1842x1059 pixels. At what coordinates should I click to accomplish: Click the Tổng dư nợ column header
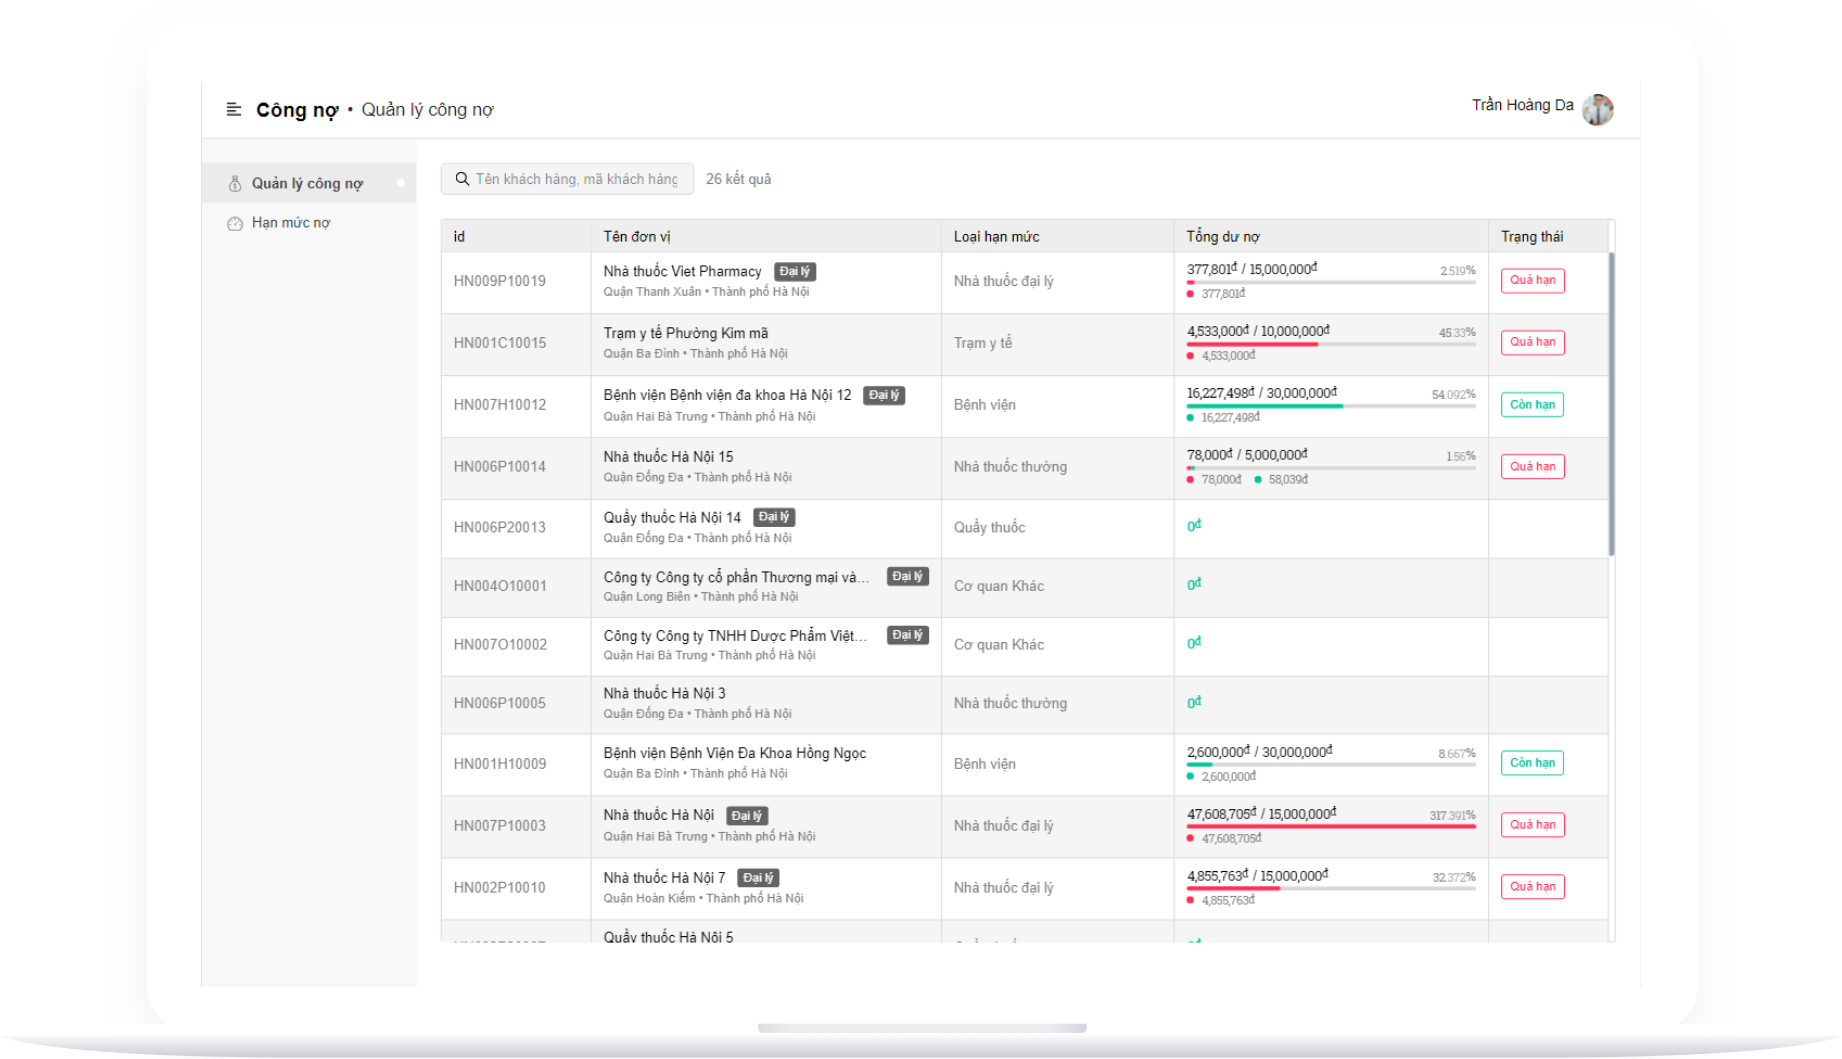pos(1223,237)
